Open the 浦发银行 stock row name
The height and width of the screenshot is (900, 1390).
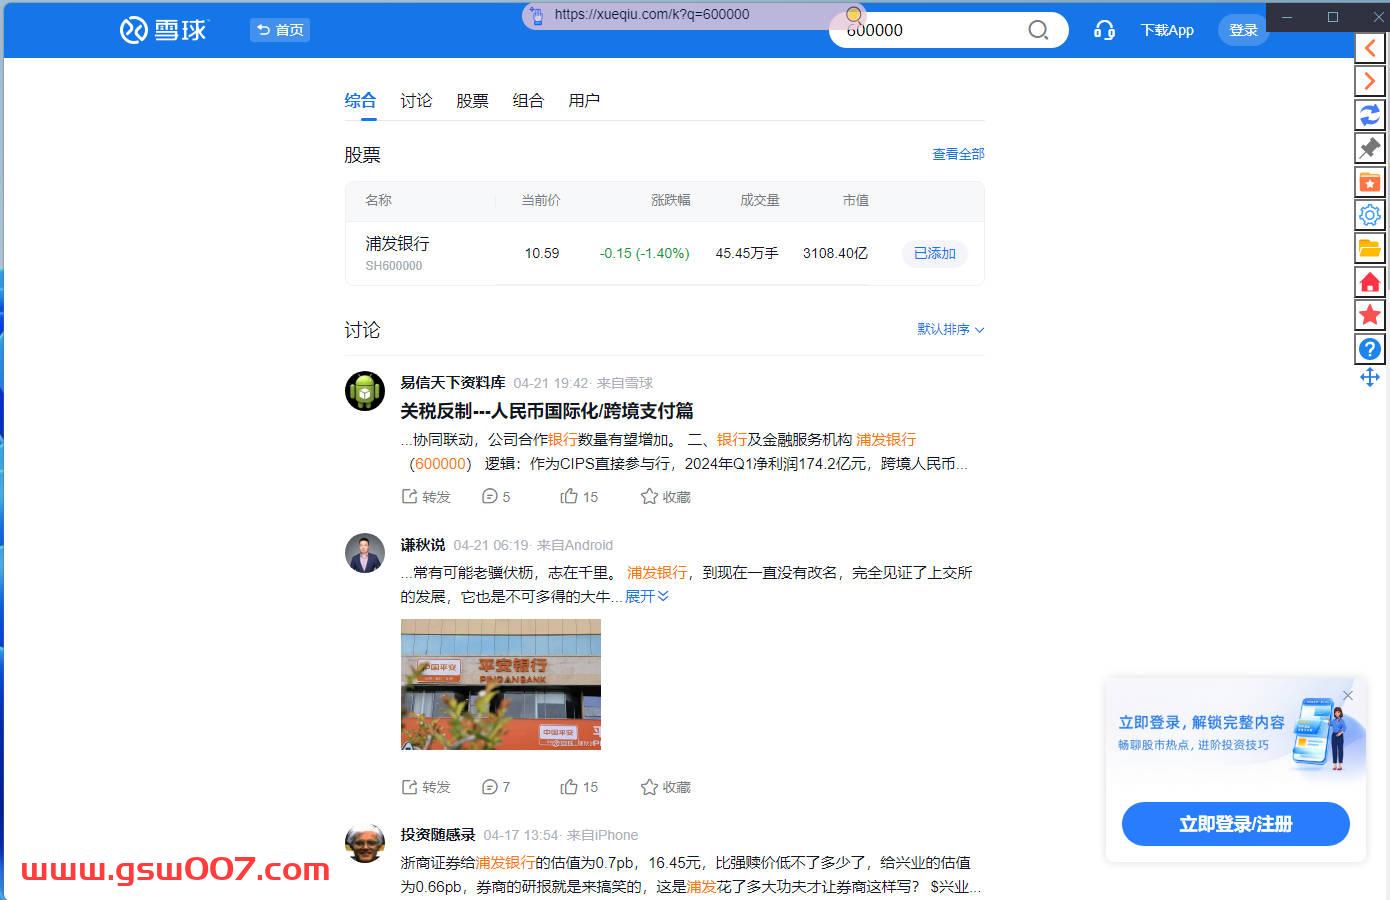pyautogui.click(x=397, y=243)
